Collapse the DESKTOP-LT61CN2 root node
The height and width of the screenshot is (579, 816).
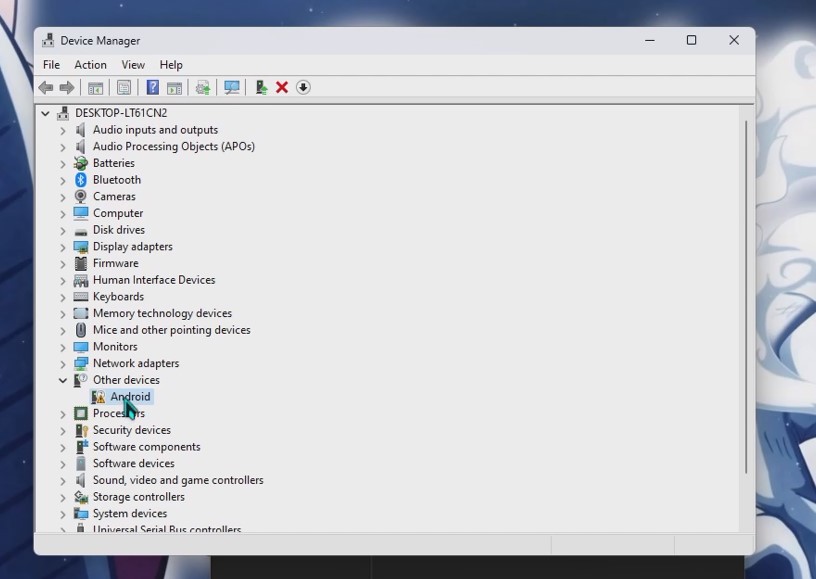[45, 113]
